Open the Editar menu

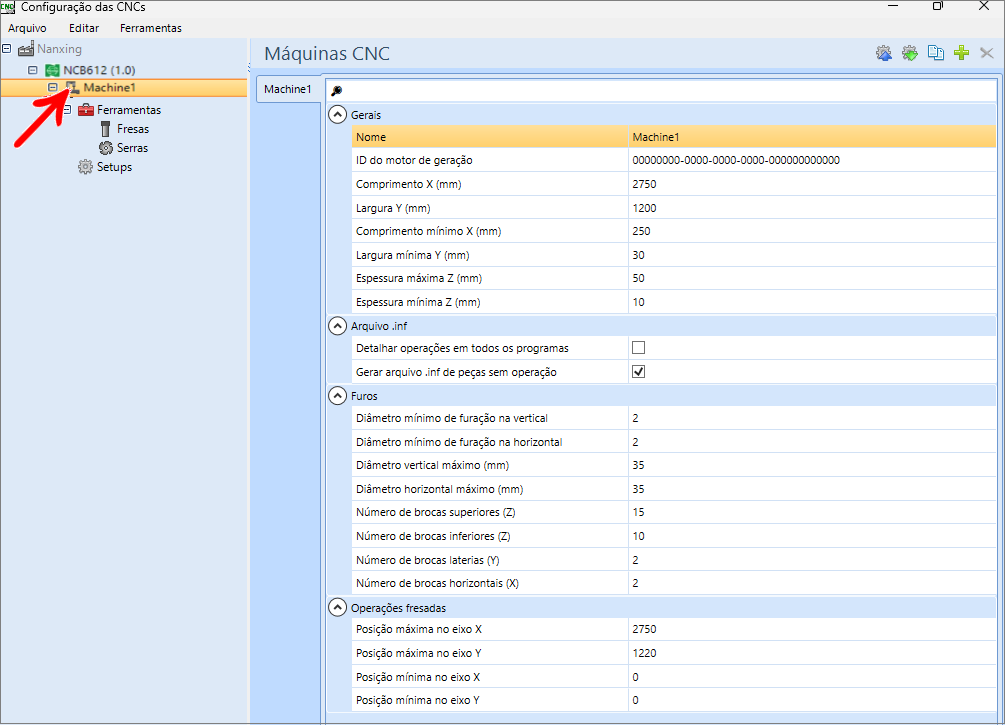coord(84,28)
